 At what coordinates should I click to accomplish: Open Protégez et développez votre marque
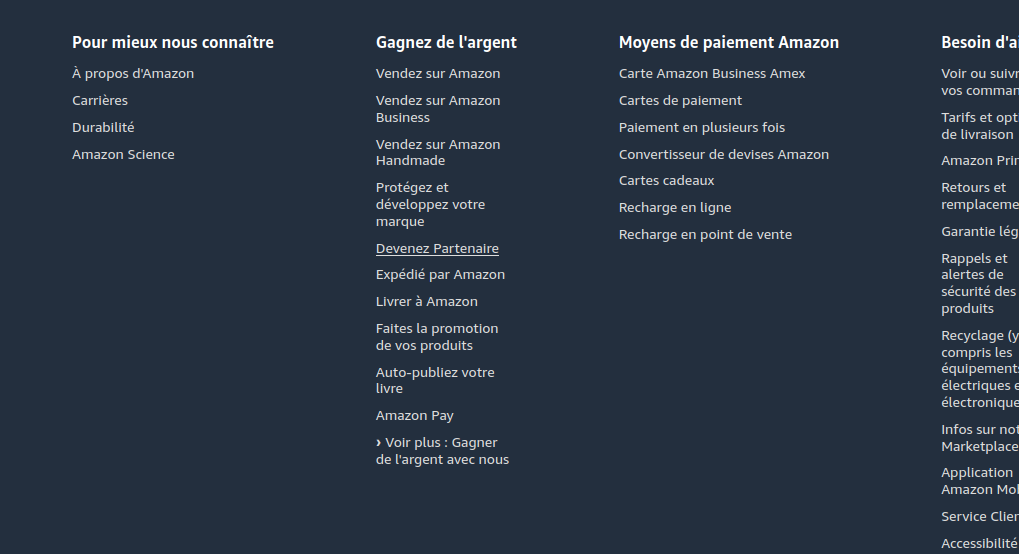pyautogui.click(x=430, y=204)
